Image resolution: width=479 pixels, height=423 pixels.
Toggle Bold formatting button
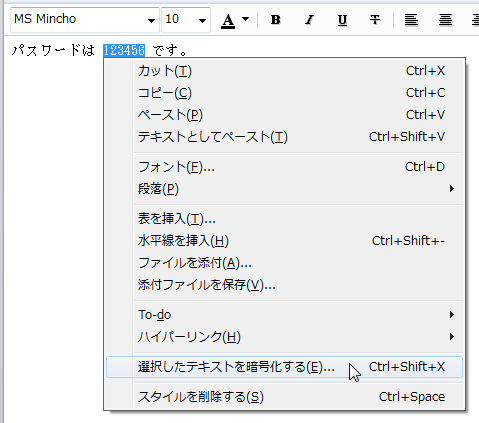coord(276,20)
